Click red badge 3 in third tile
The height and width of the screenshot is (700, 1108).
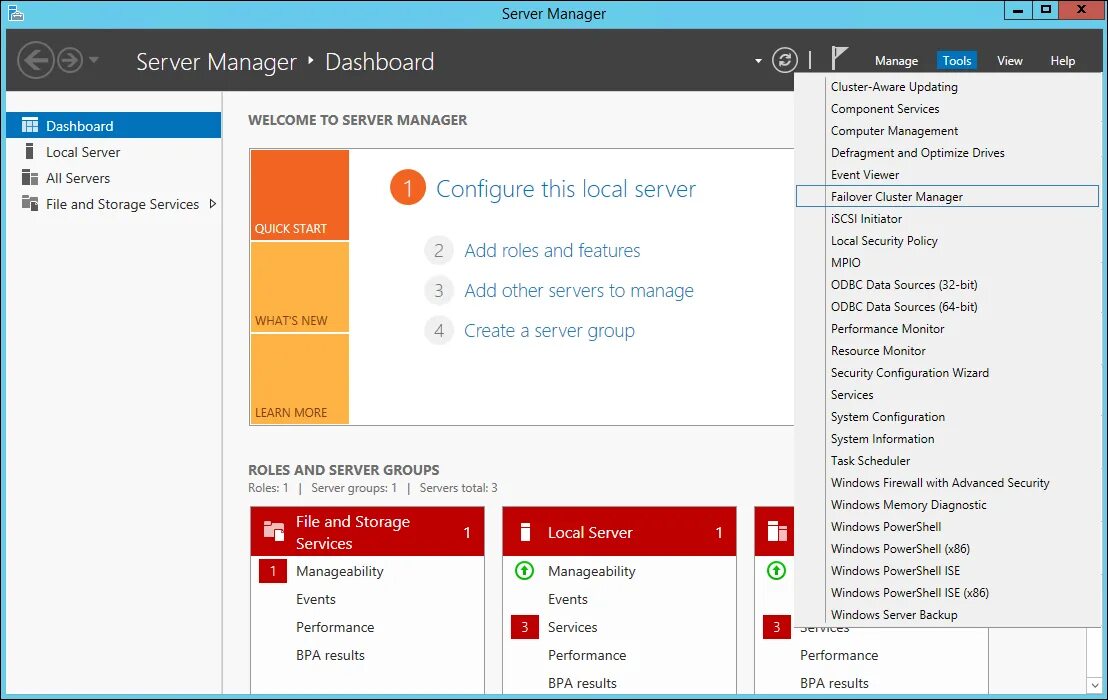(x=777, y=627)
